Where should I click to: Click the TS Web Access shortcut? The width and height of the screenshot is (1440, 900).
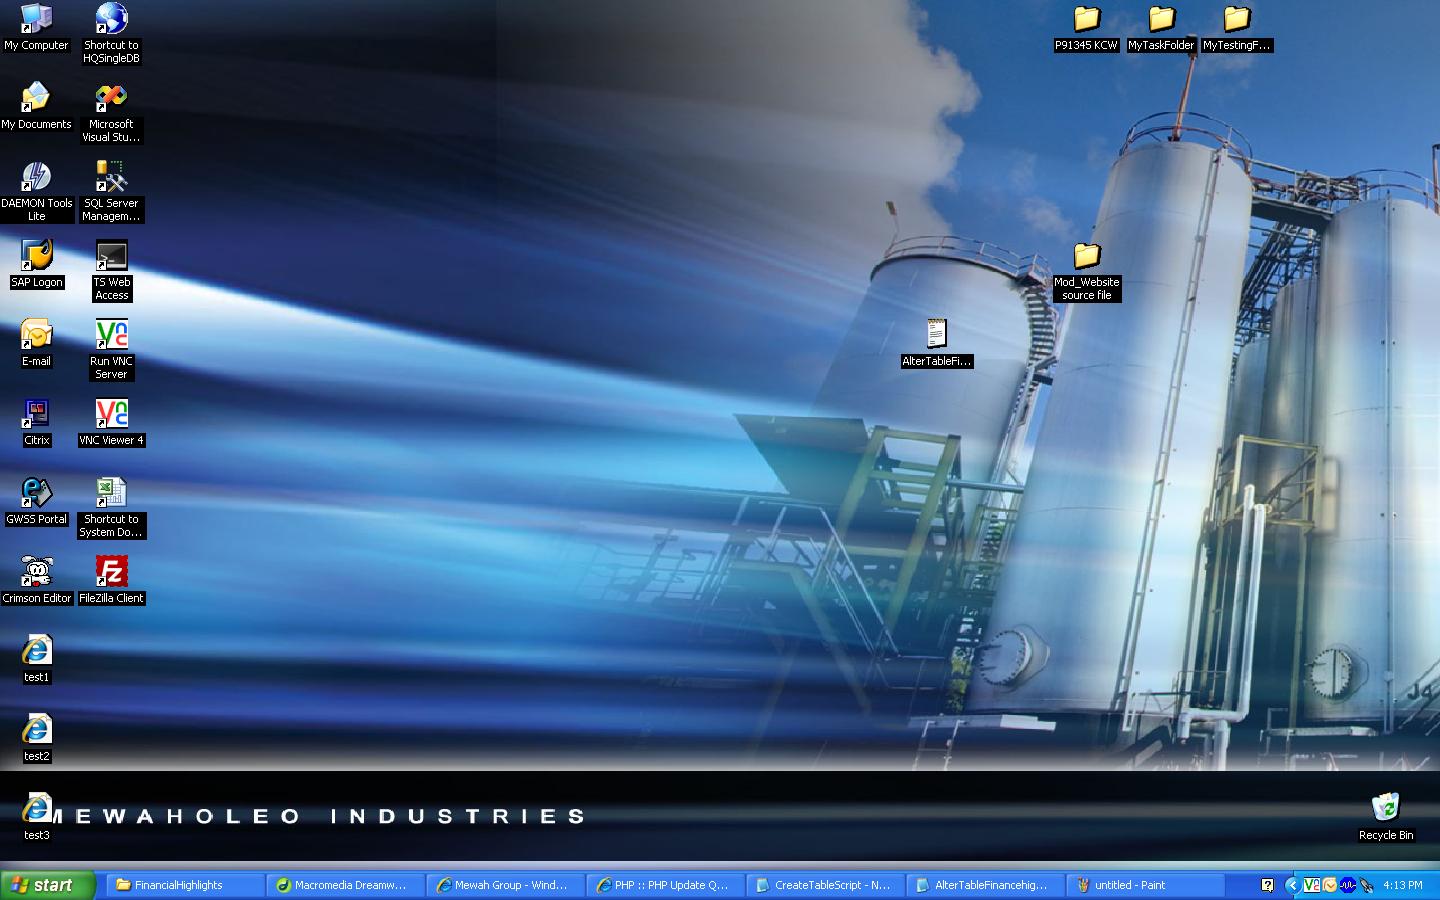[111, 256]
